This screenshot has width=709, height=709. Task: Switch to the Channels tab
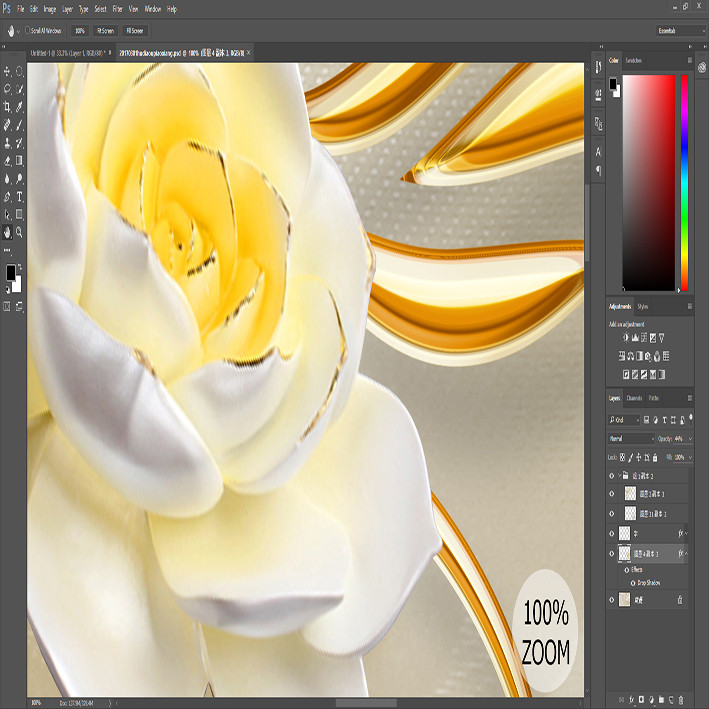[x=634, y=398]
